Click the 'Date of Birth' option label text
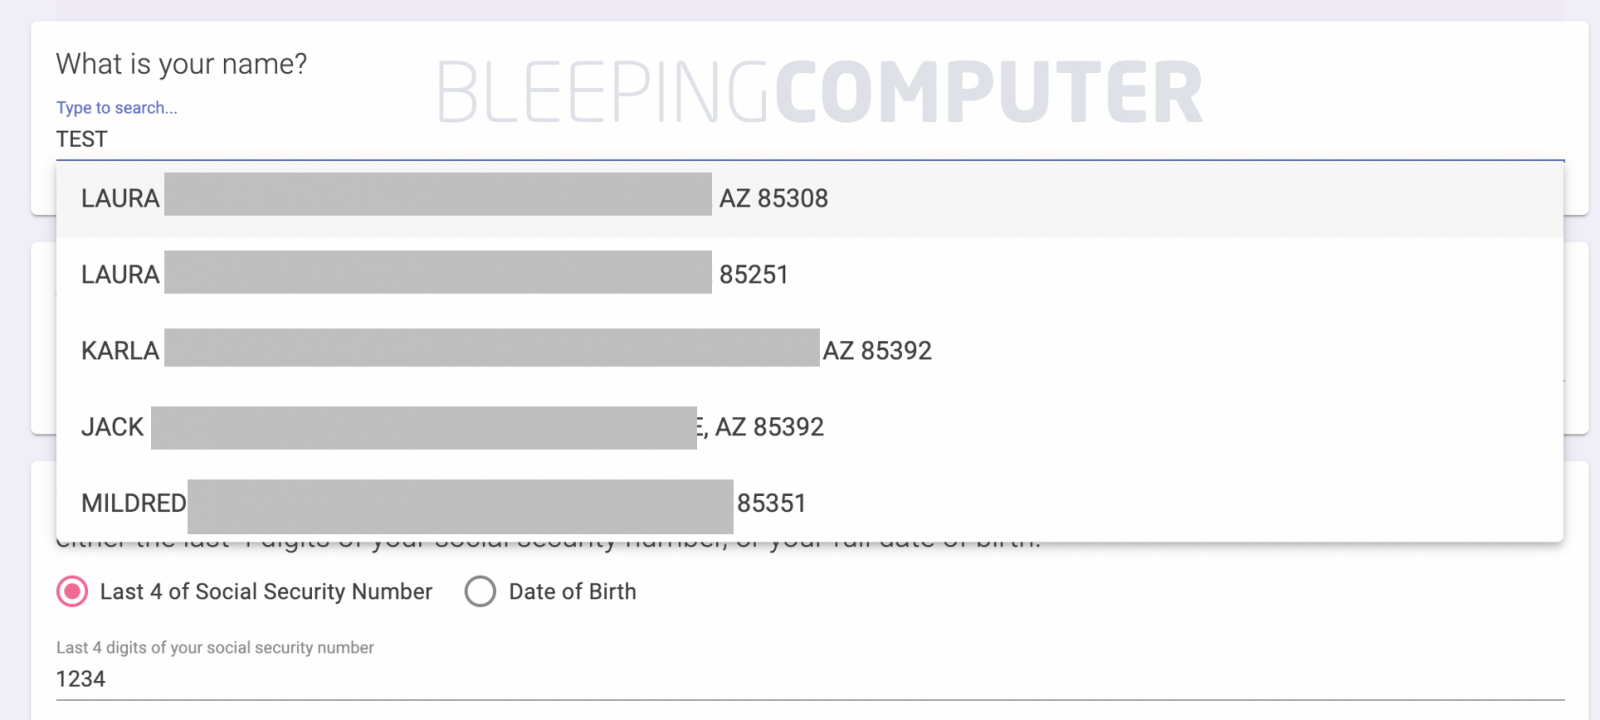Screen dimensions: 1600x720 (x=572, y=592)
